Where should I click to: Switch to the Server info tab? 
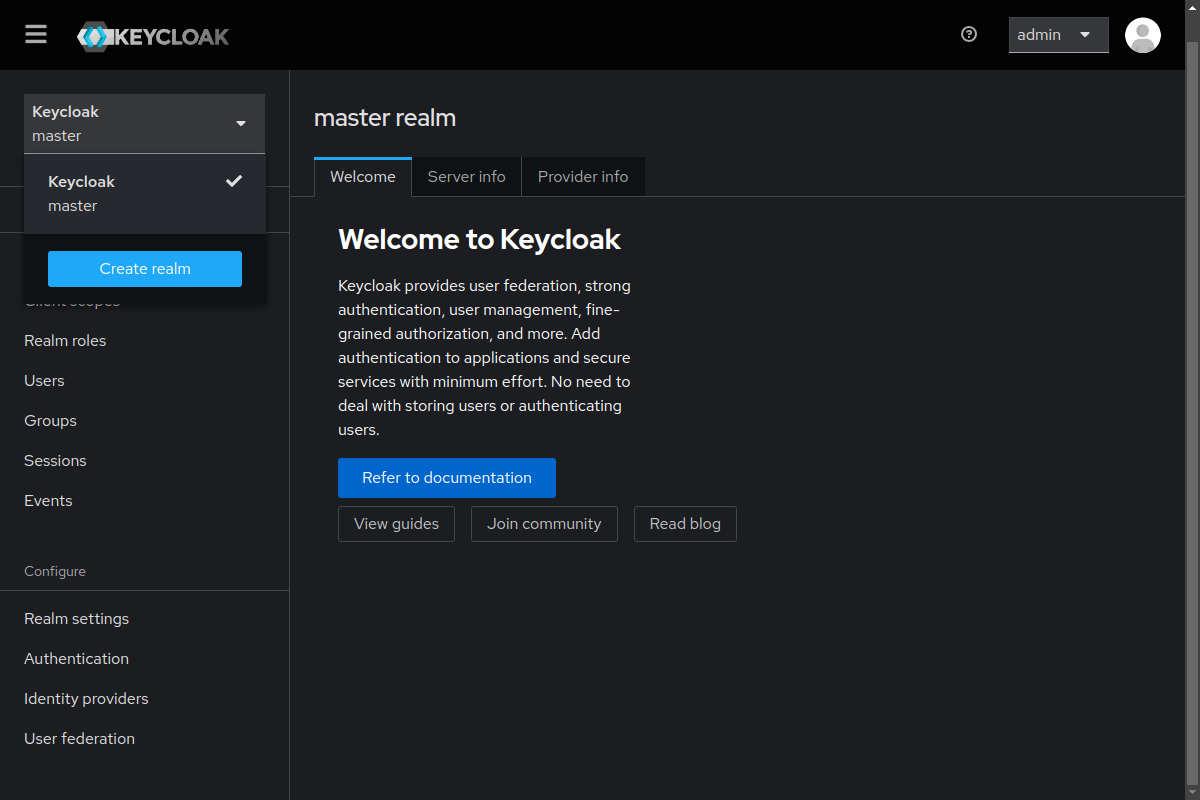pos(466,177)
